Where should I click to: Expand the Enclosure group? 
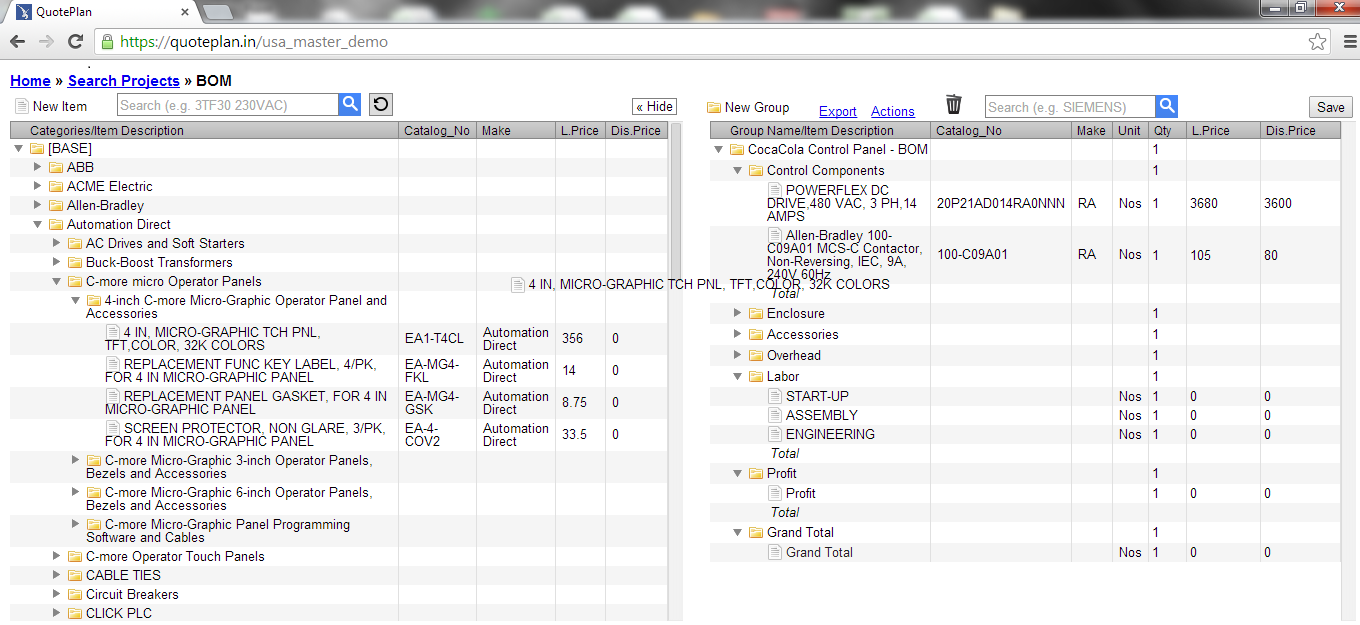pos(738,313)
